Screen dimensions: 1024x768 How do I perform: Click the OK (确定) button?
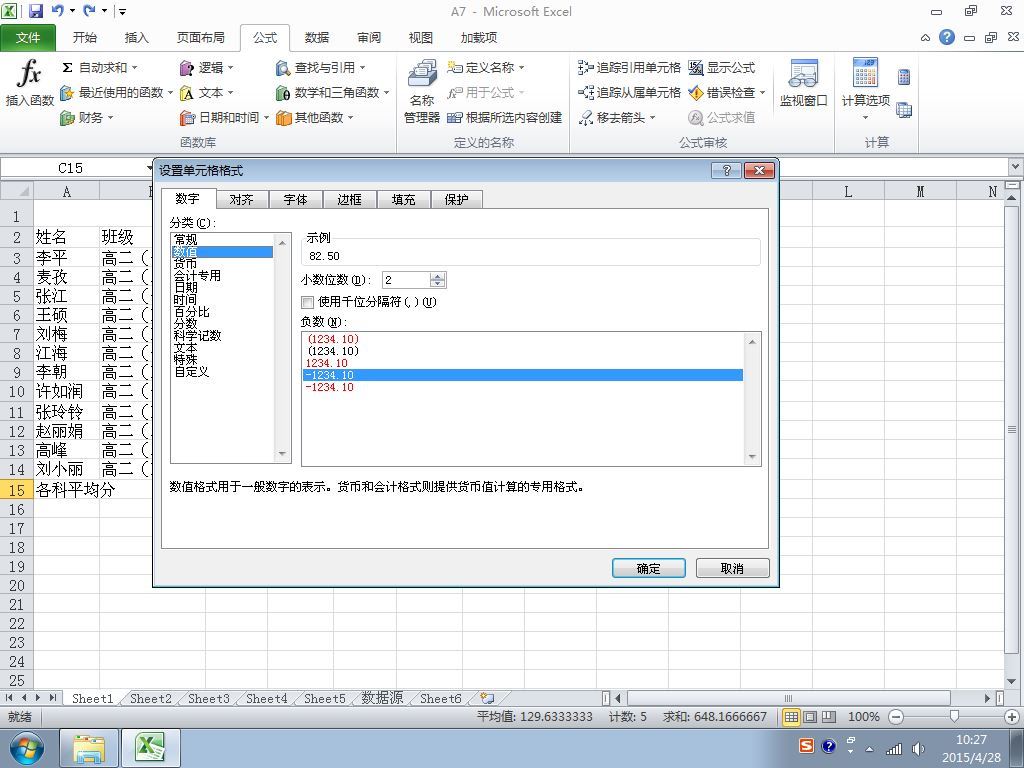648,568
